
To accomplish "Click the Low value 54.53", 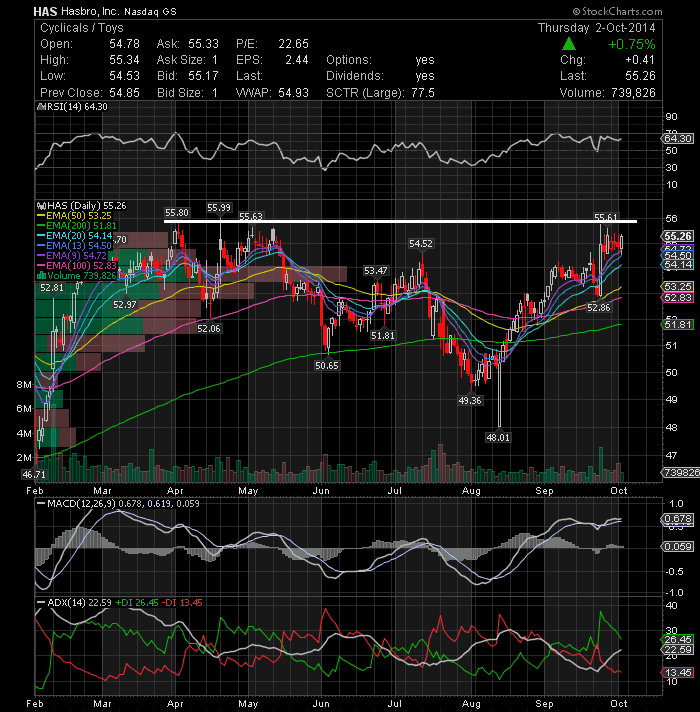I will [124, 76].
